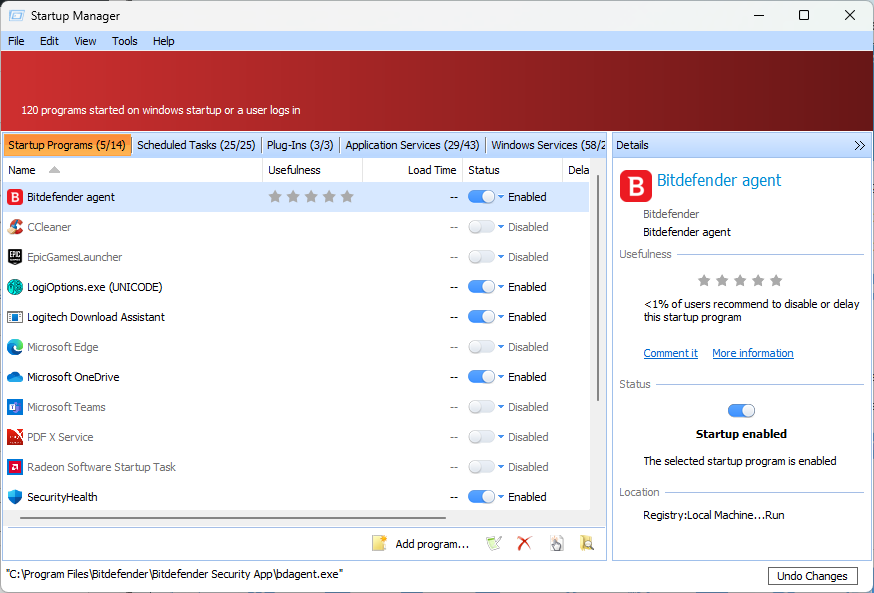Toggle startup switch in Details panel
The image size is (874, 593).
(741, 410)
